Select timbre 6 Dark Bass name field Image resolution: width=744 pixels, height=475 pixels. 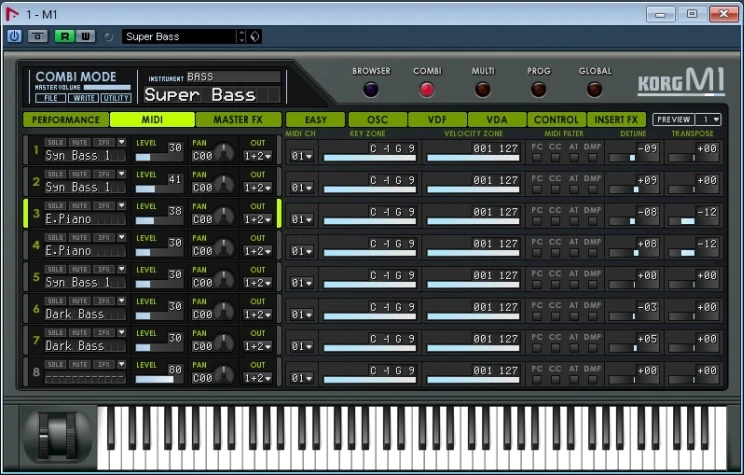85,314
